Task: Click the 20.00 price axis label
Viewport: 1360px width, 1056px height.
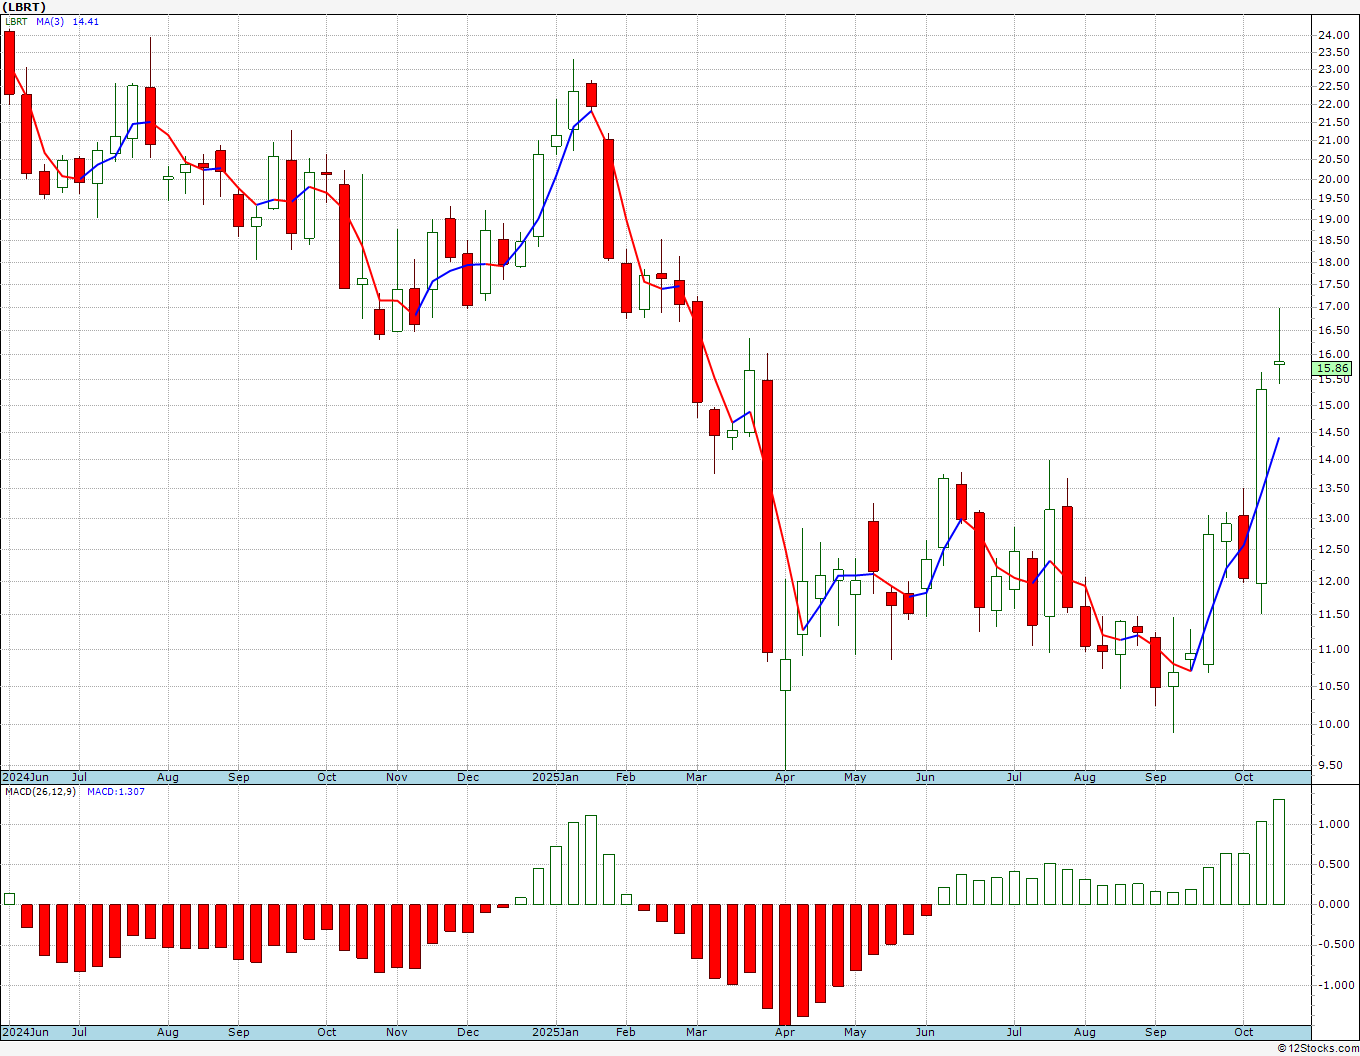Action: coord(1333,179)
